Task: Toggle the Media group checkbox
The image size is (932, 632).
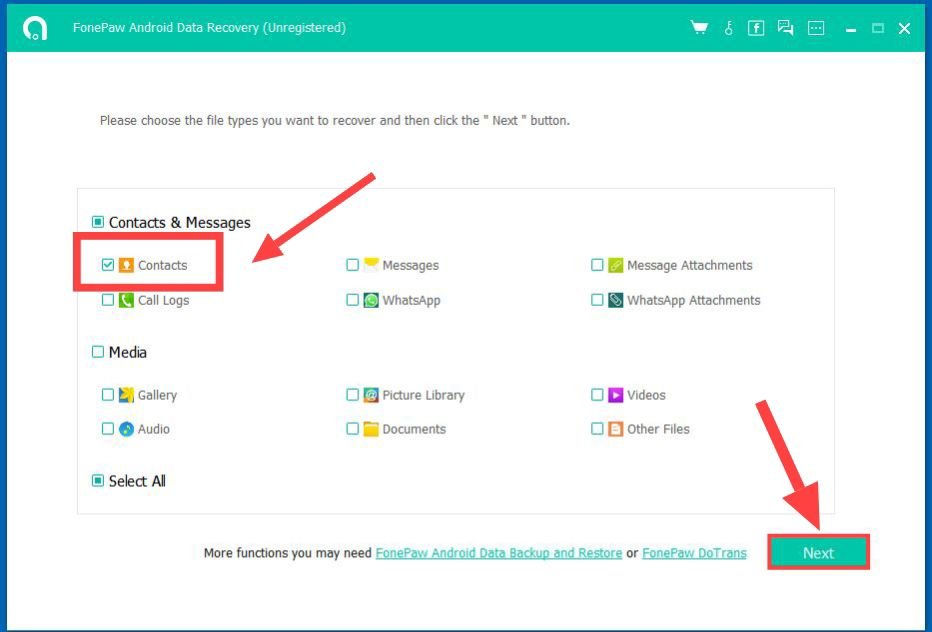Action: (x=98, y=352)
